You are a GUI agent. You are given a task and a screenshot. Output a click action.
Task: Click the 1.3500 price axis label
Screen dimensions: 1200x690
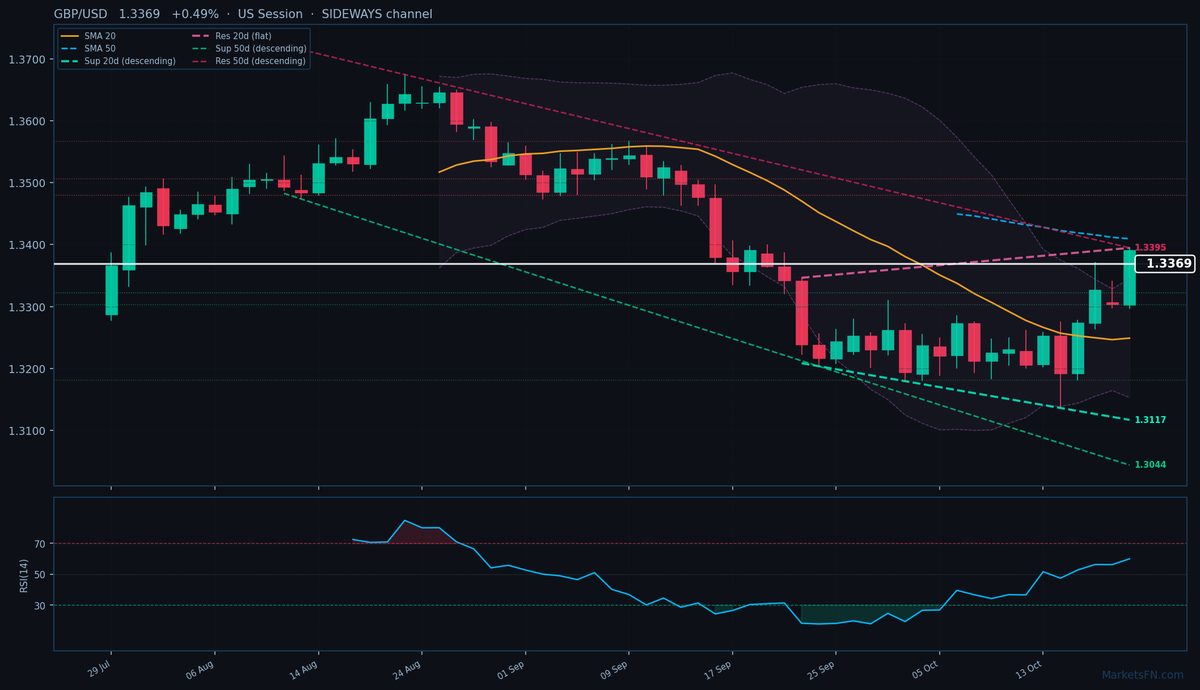(28, 184)
